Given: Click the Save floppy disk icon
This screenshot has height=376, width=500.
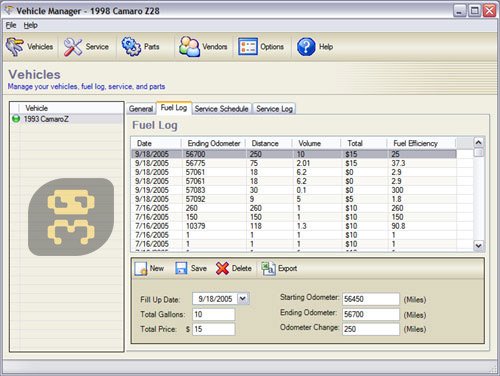Looking at the screenshot, I should pos(181,268).
